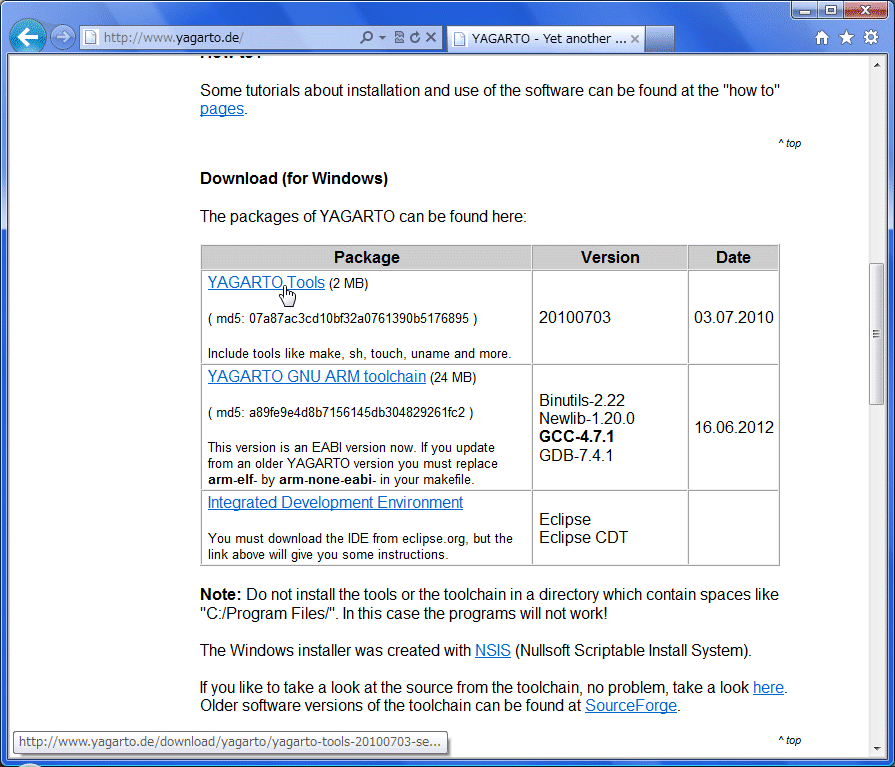
Task: Click the bold "Note:" label
Action: pos(221,595)
